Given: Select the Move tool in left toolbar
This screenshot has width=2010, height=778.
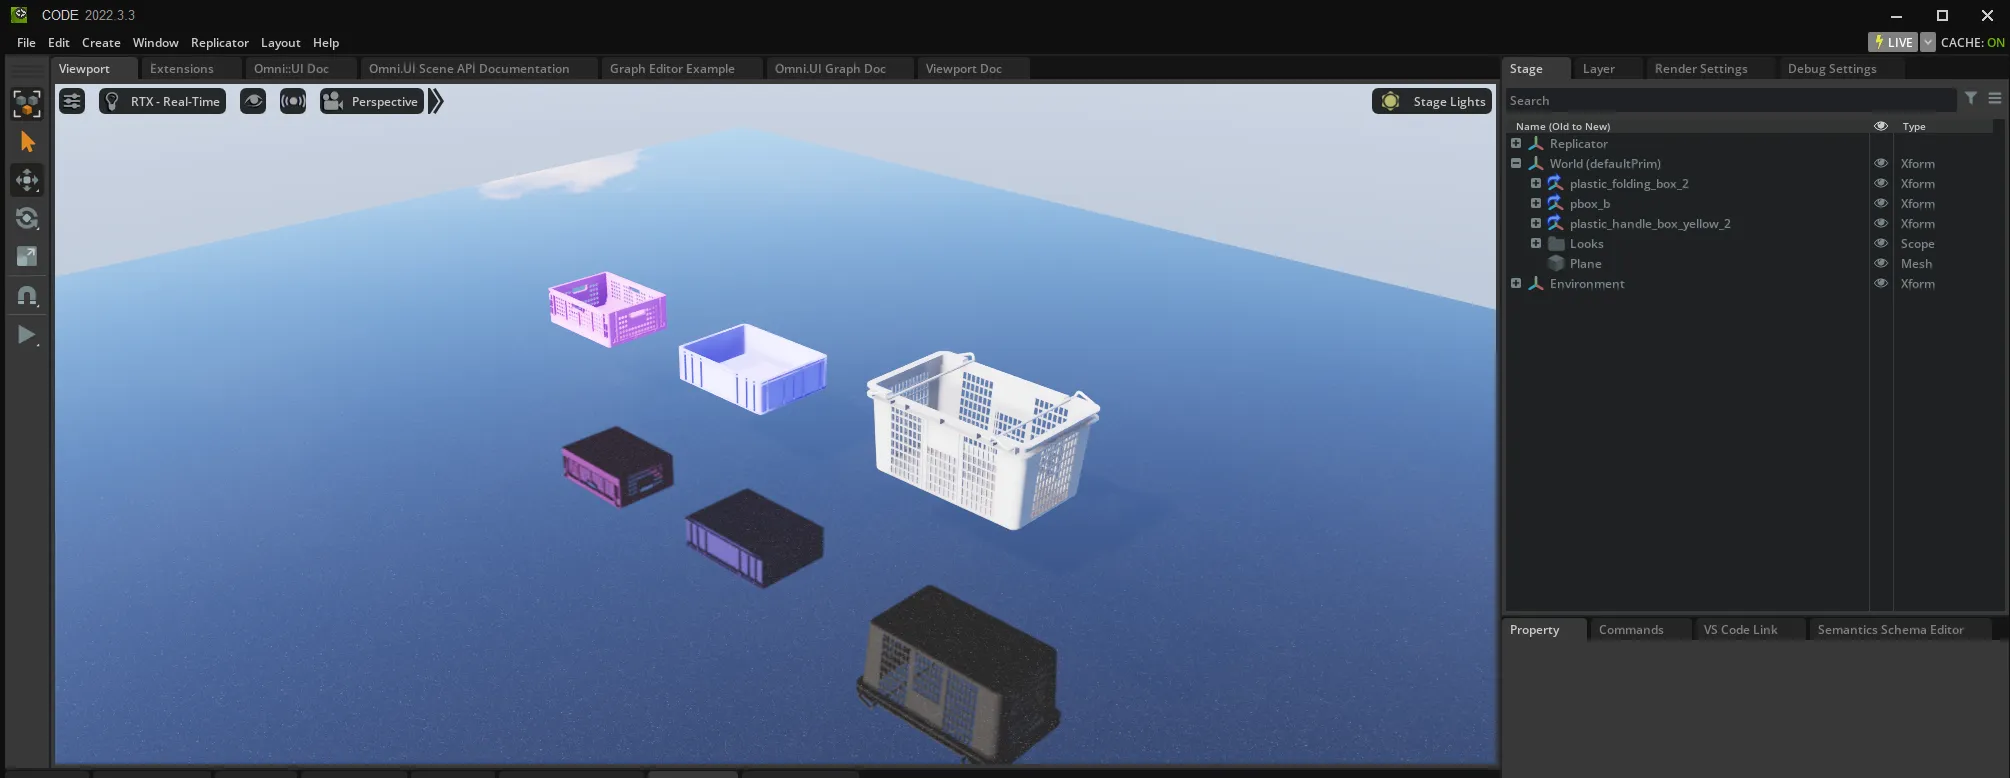Looking at the screenshot, I should point(27,180).
